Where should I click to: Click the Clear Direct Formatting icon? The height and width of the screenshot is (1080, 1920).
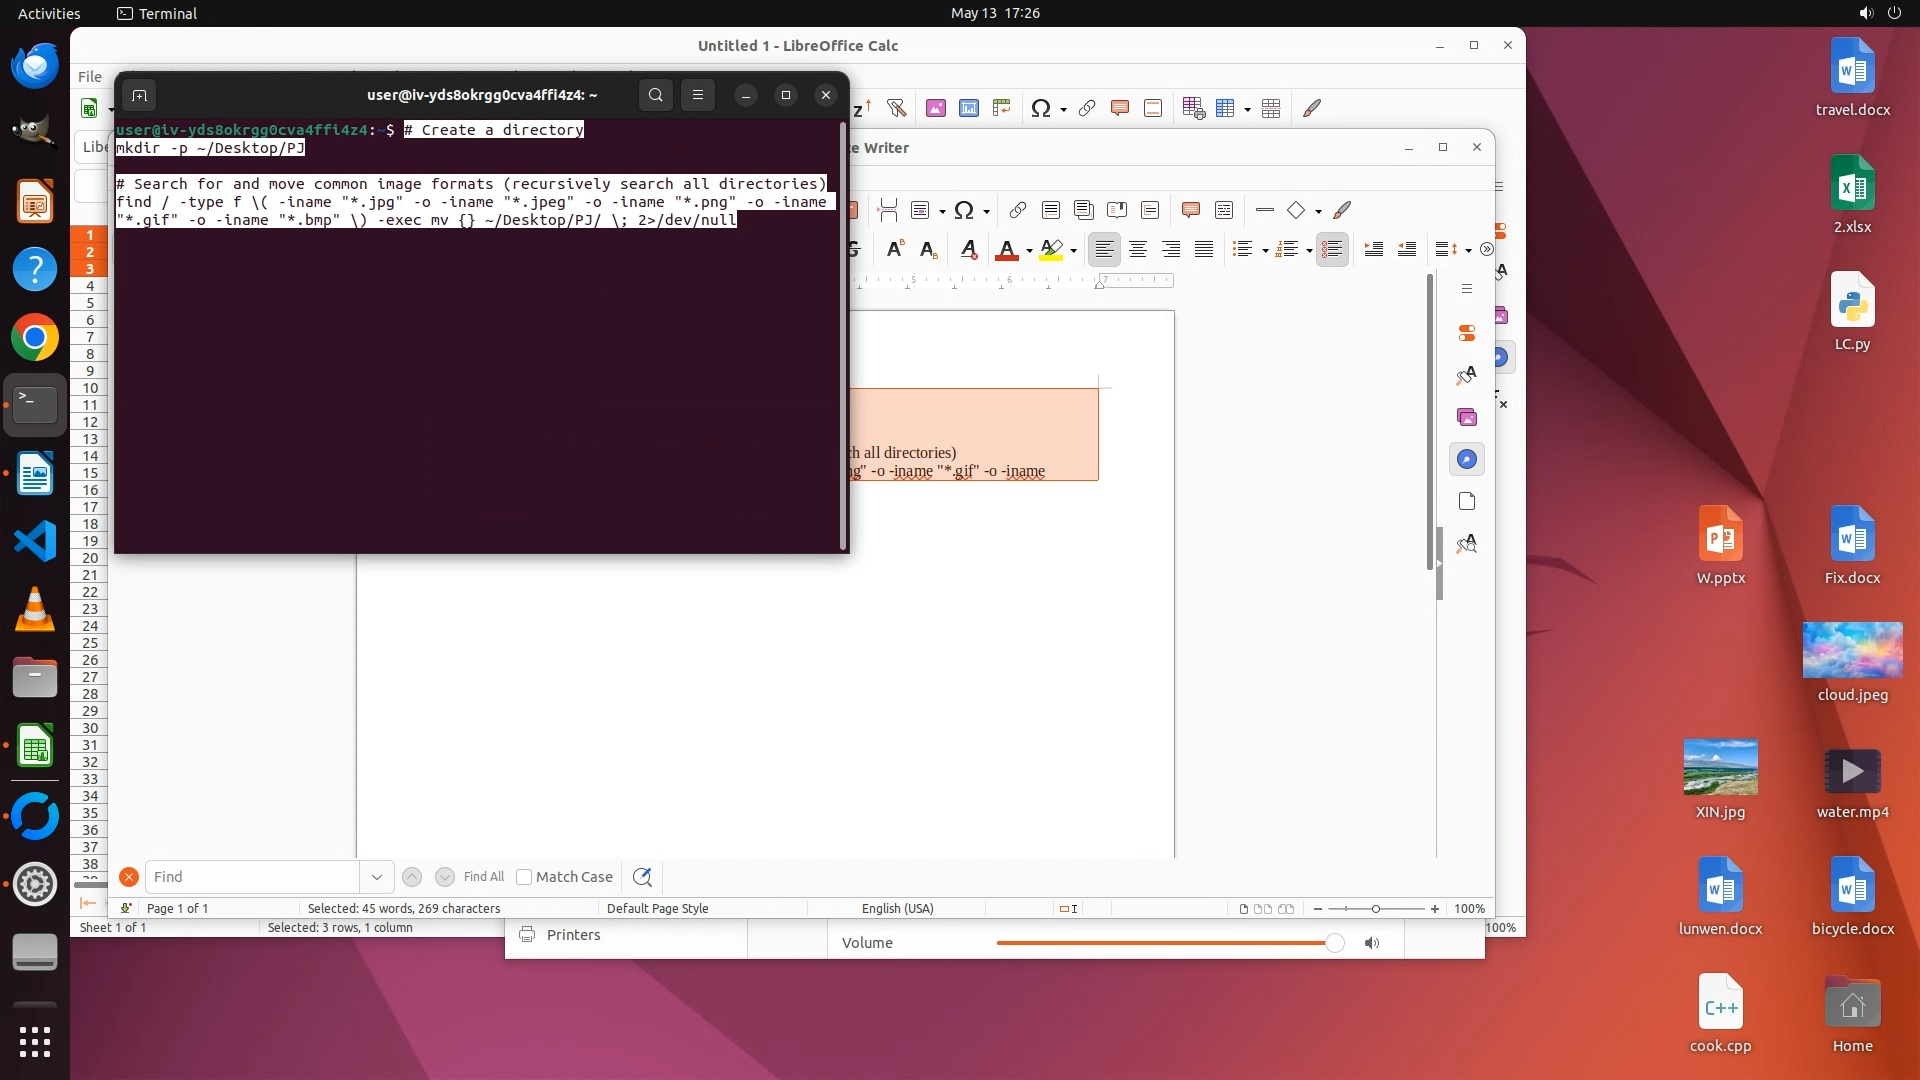968,250
